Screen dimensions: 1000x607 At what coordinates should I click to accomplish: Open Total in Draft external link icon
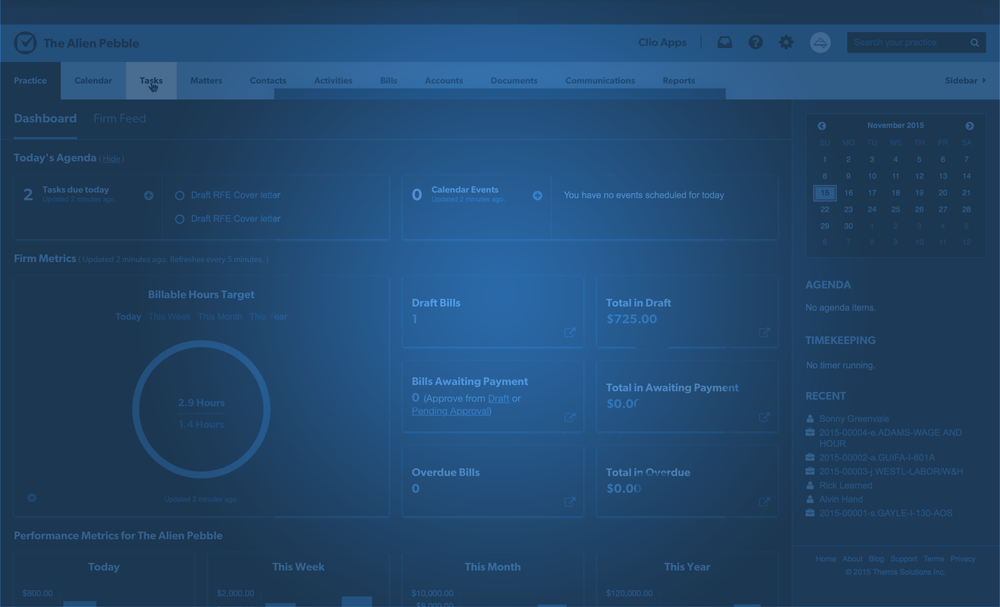click(x=764, y=332)
